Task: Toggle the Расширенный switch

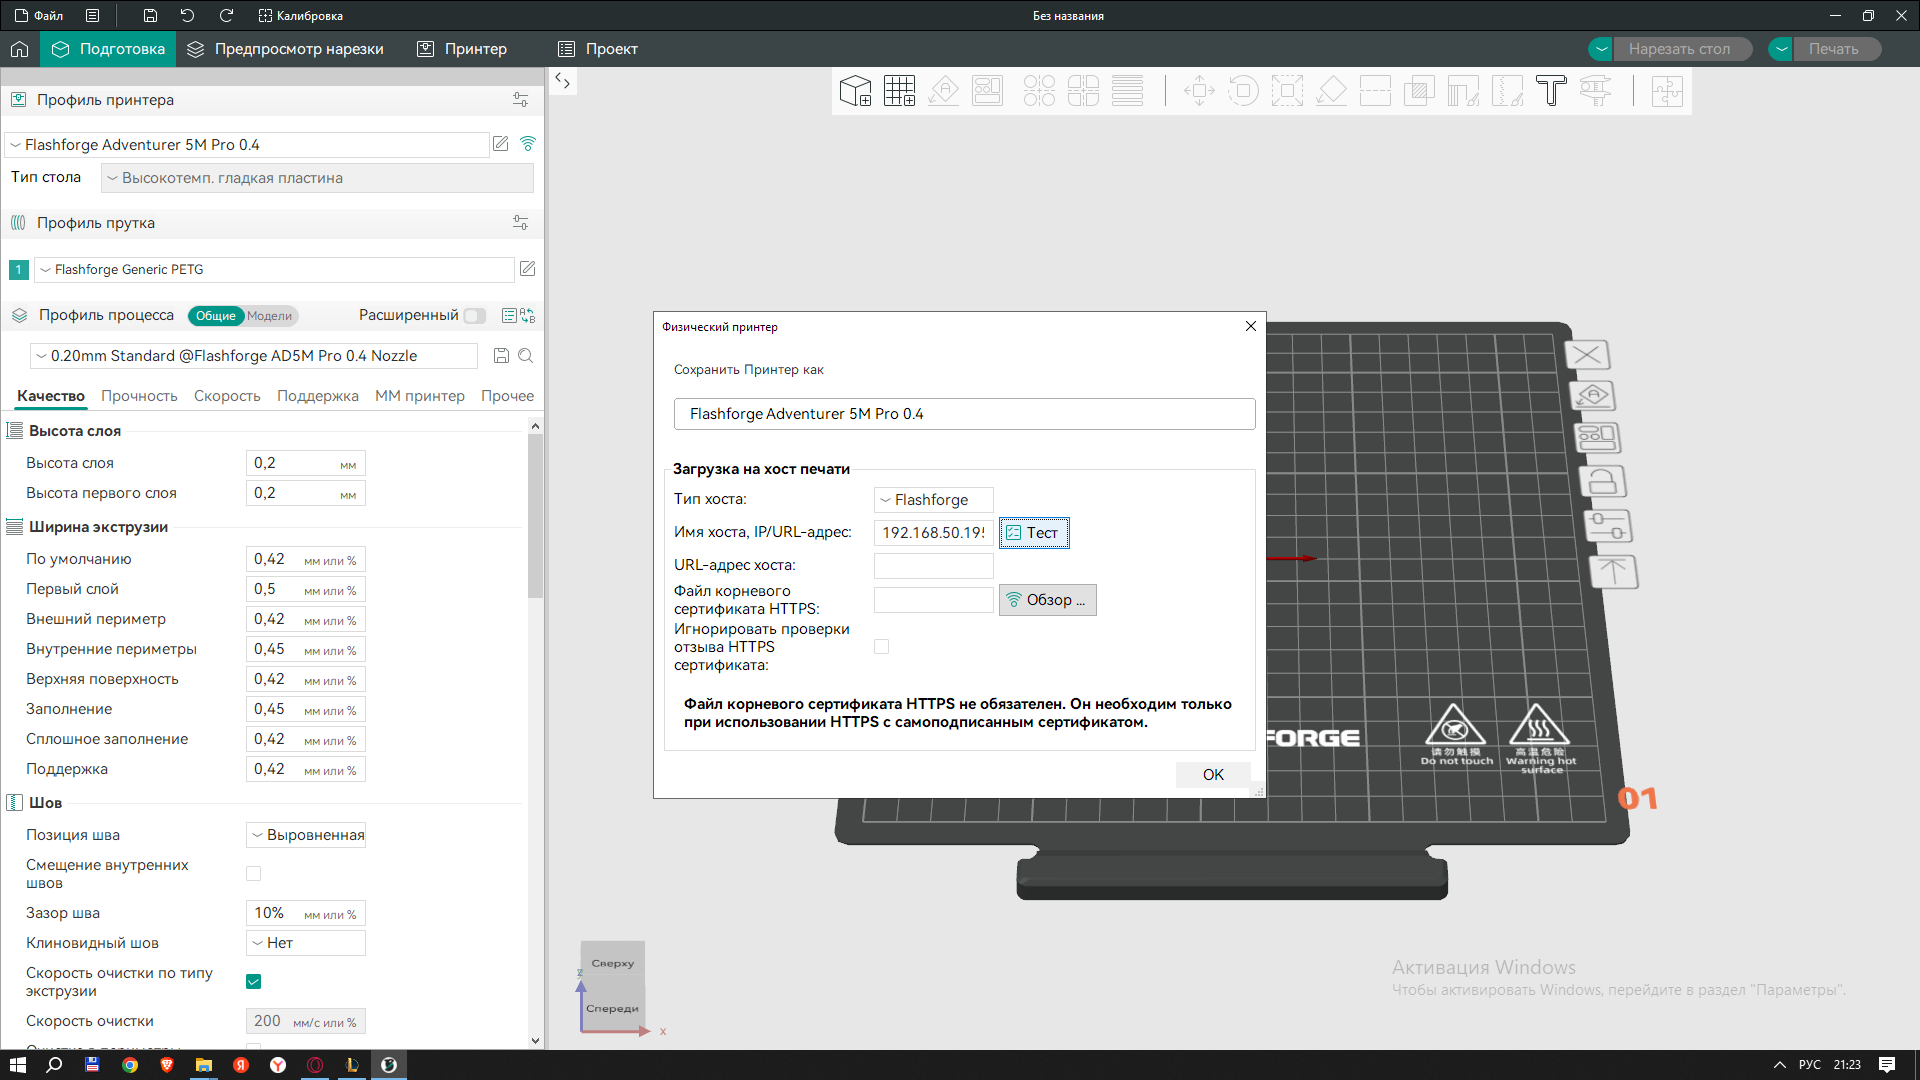Action: (475, 316)
